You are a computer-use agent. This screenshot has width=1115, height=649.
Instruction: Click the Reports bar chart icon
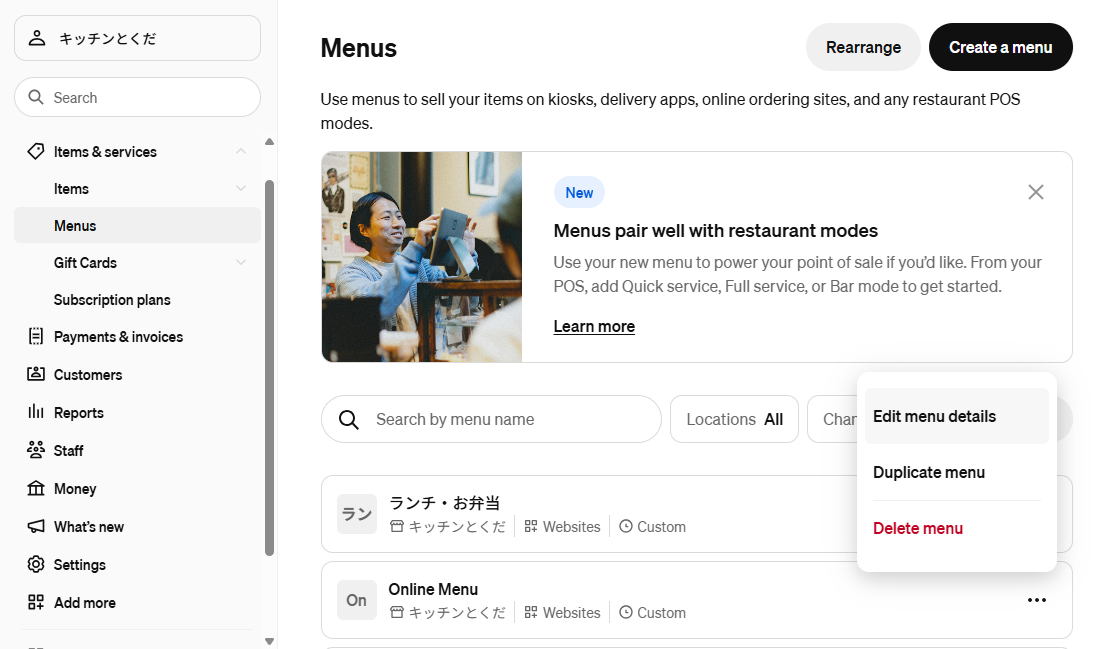coord(36,412)
